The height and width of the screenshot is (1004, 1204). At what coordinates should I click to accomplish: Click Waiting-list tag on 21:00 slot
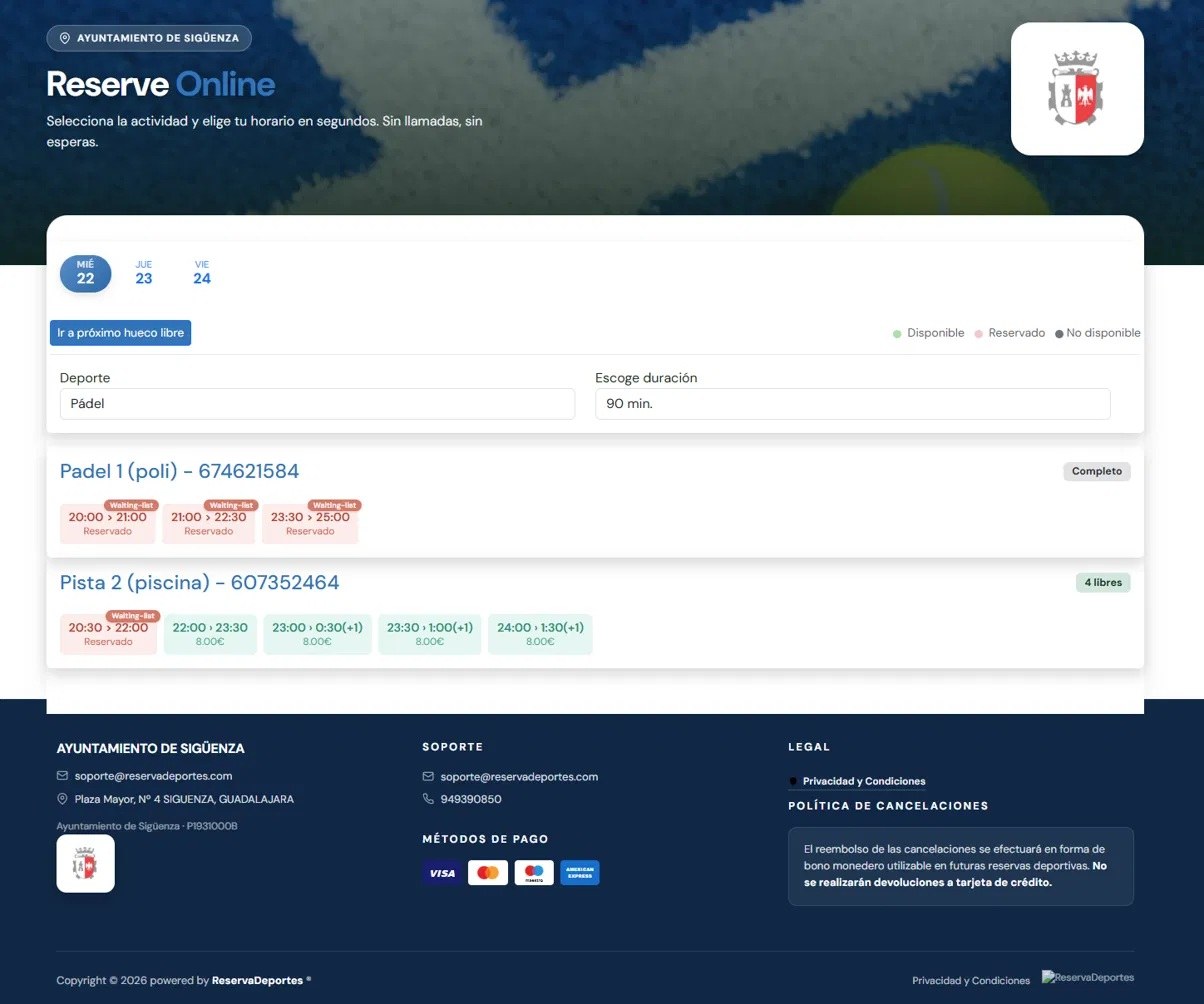pos(231,505)
